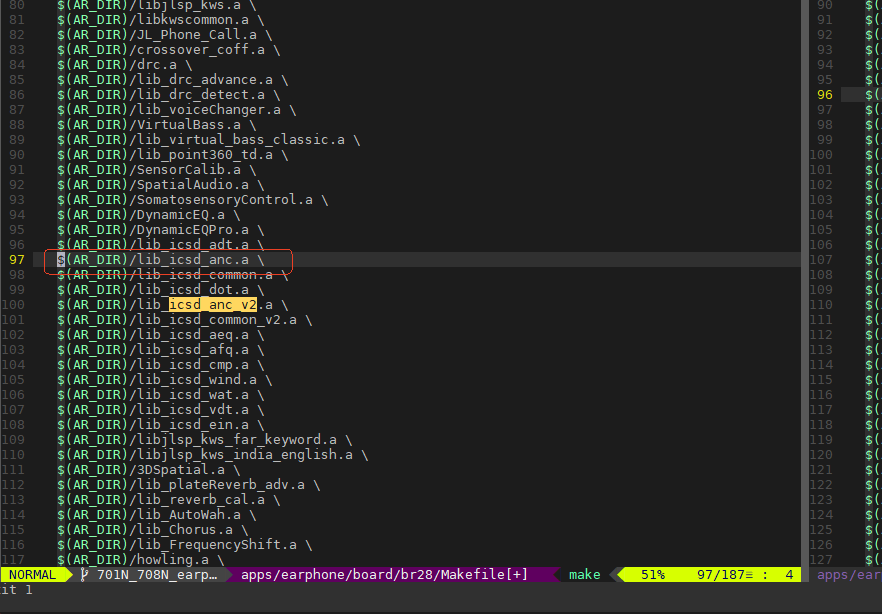Click the 'make' filetype segment in statusline

pos(584,575)
